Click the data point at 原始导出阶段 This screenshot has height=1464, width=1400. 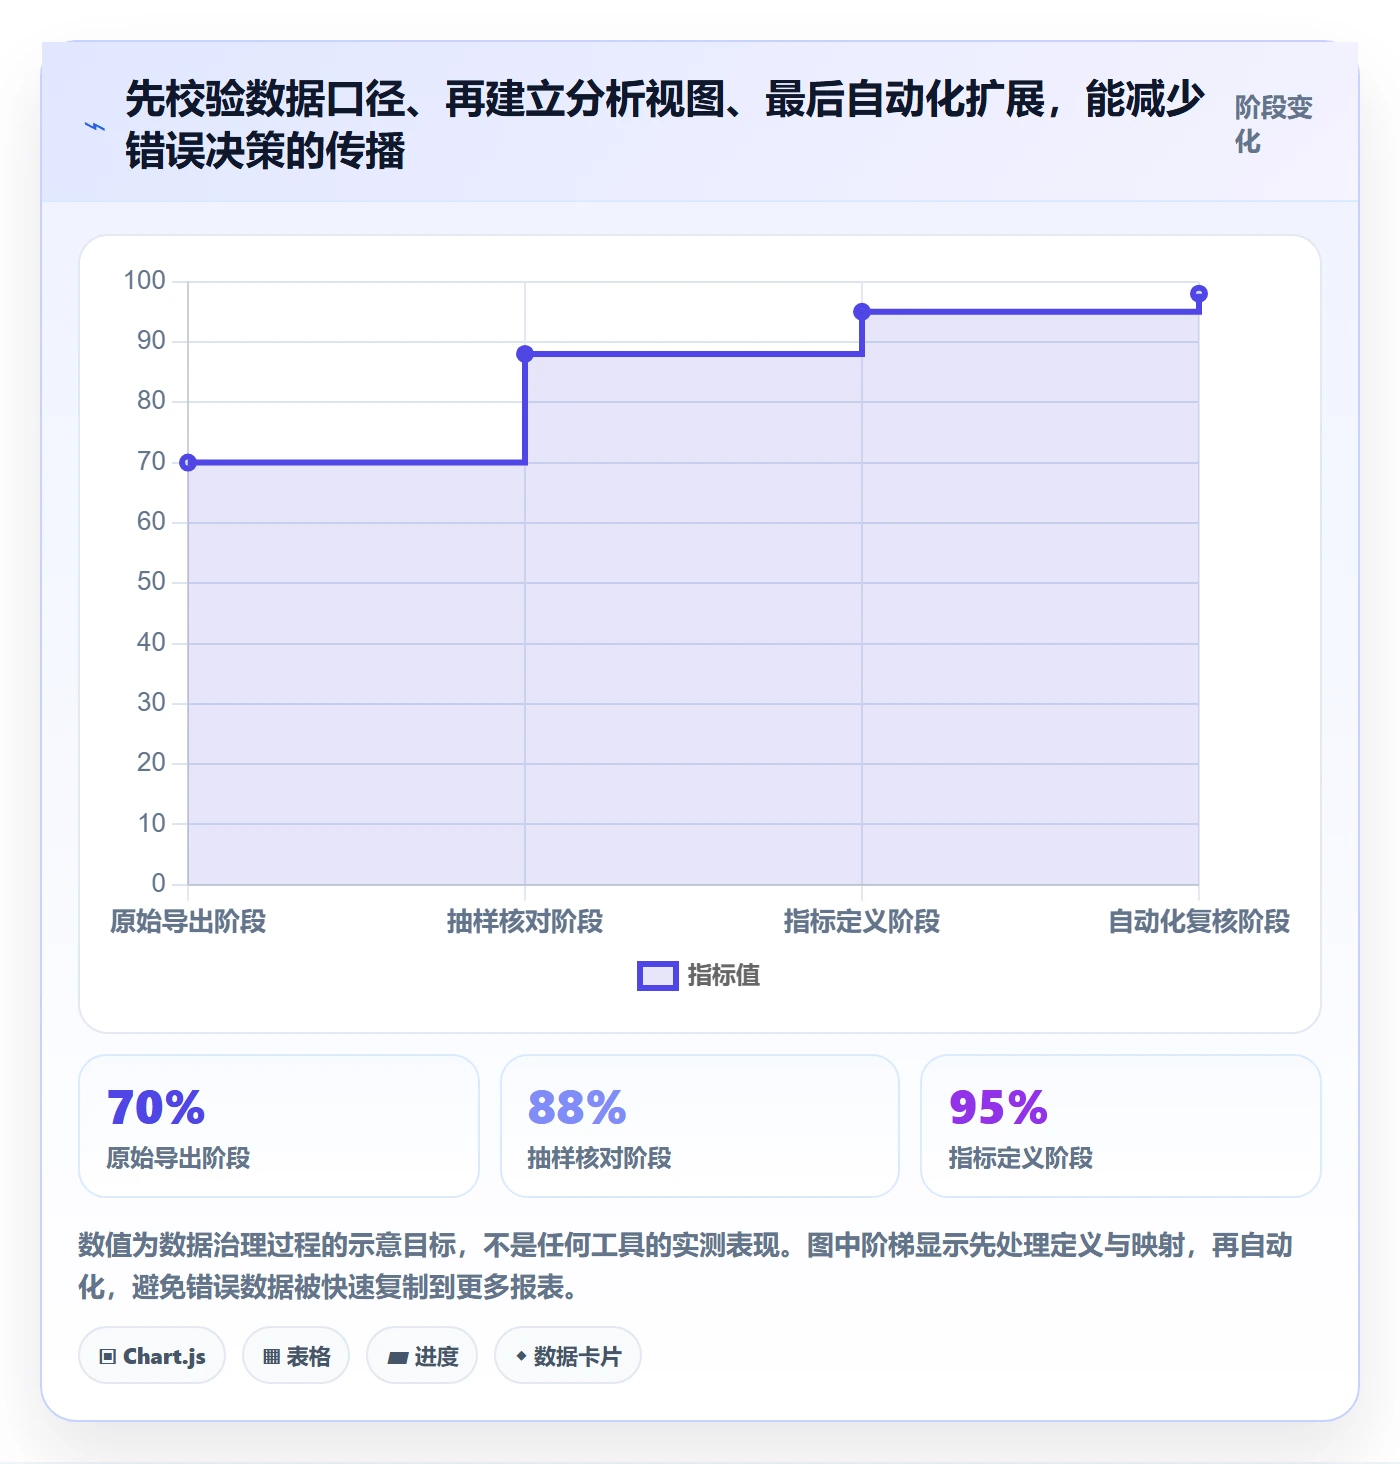pyautogui.click(x=188, y=462)
